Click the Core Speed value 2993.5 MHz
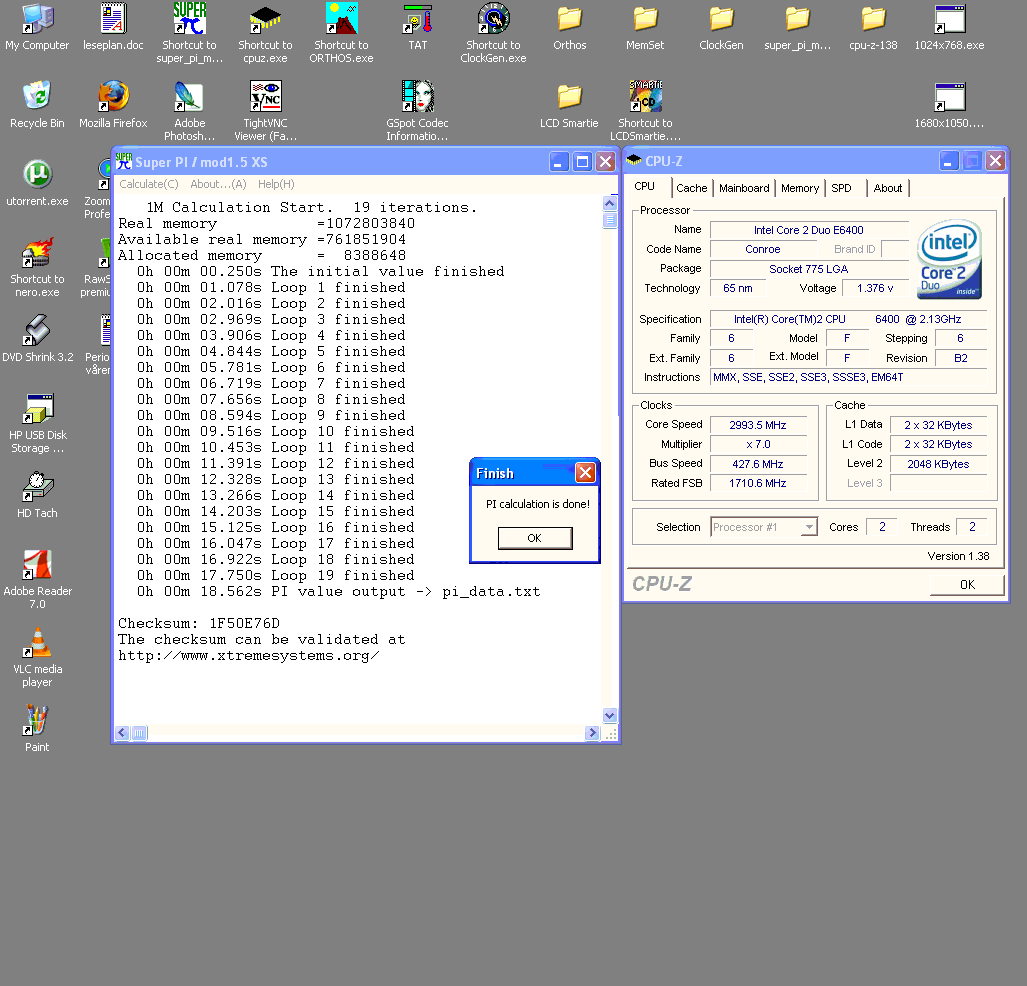This screenshot has width=1027, height=986. [758, 425]
